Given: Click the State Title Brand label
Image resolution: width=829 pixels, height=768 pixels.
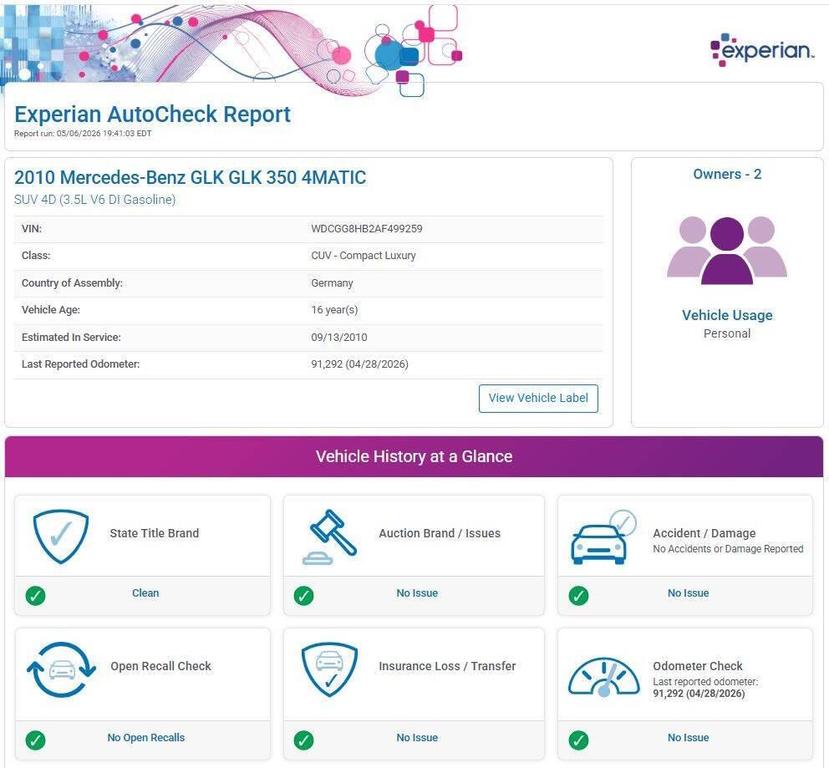Looking at the screenshot, I should (154, 533).
